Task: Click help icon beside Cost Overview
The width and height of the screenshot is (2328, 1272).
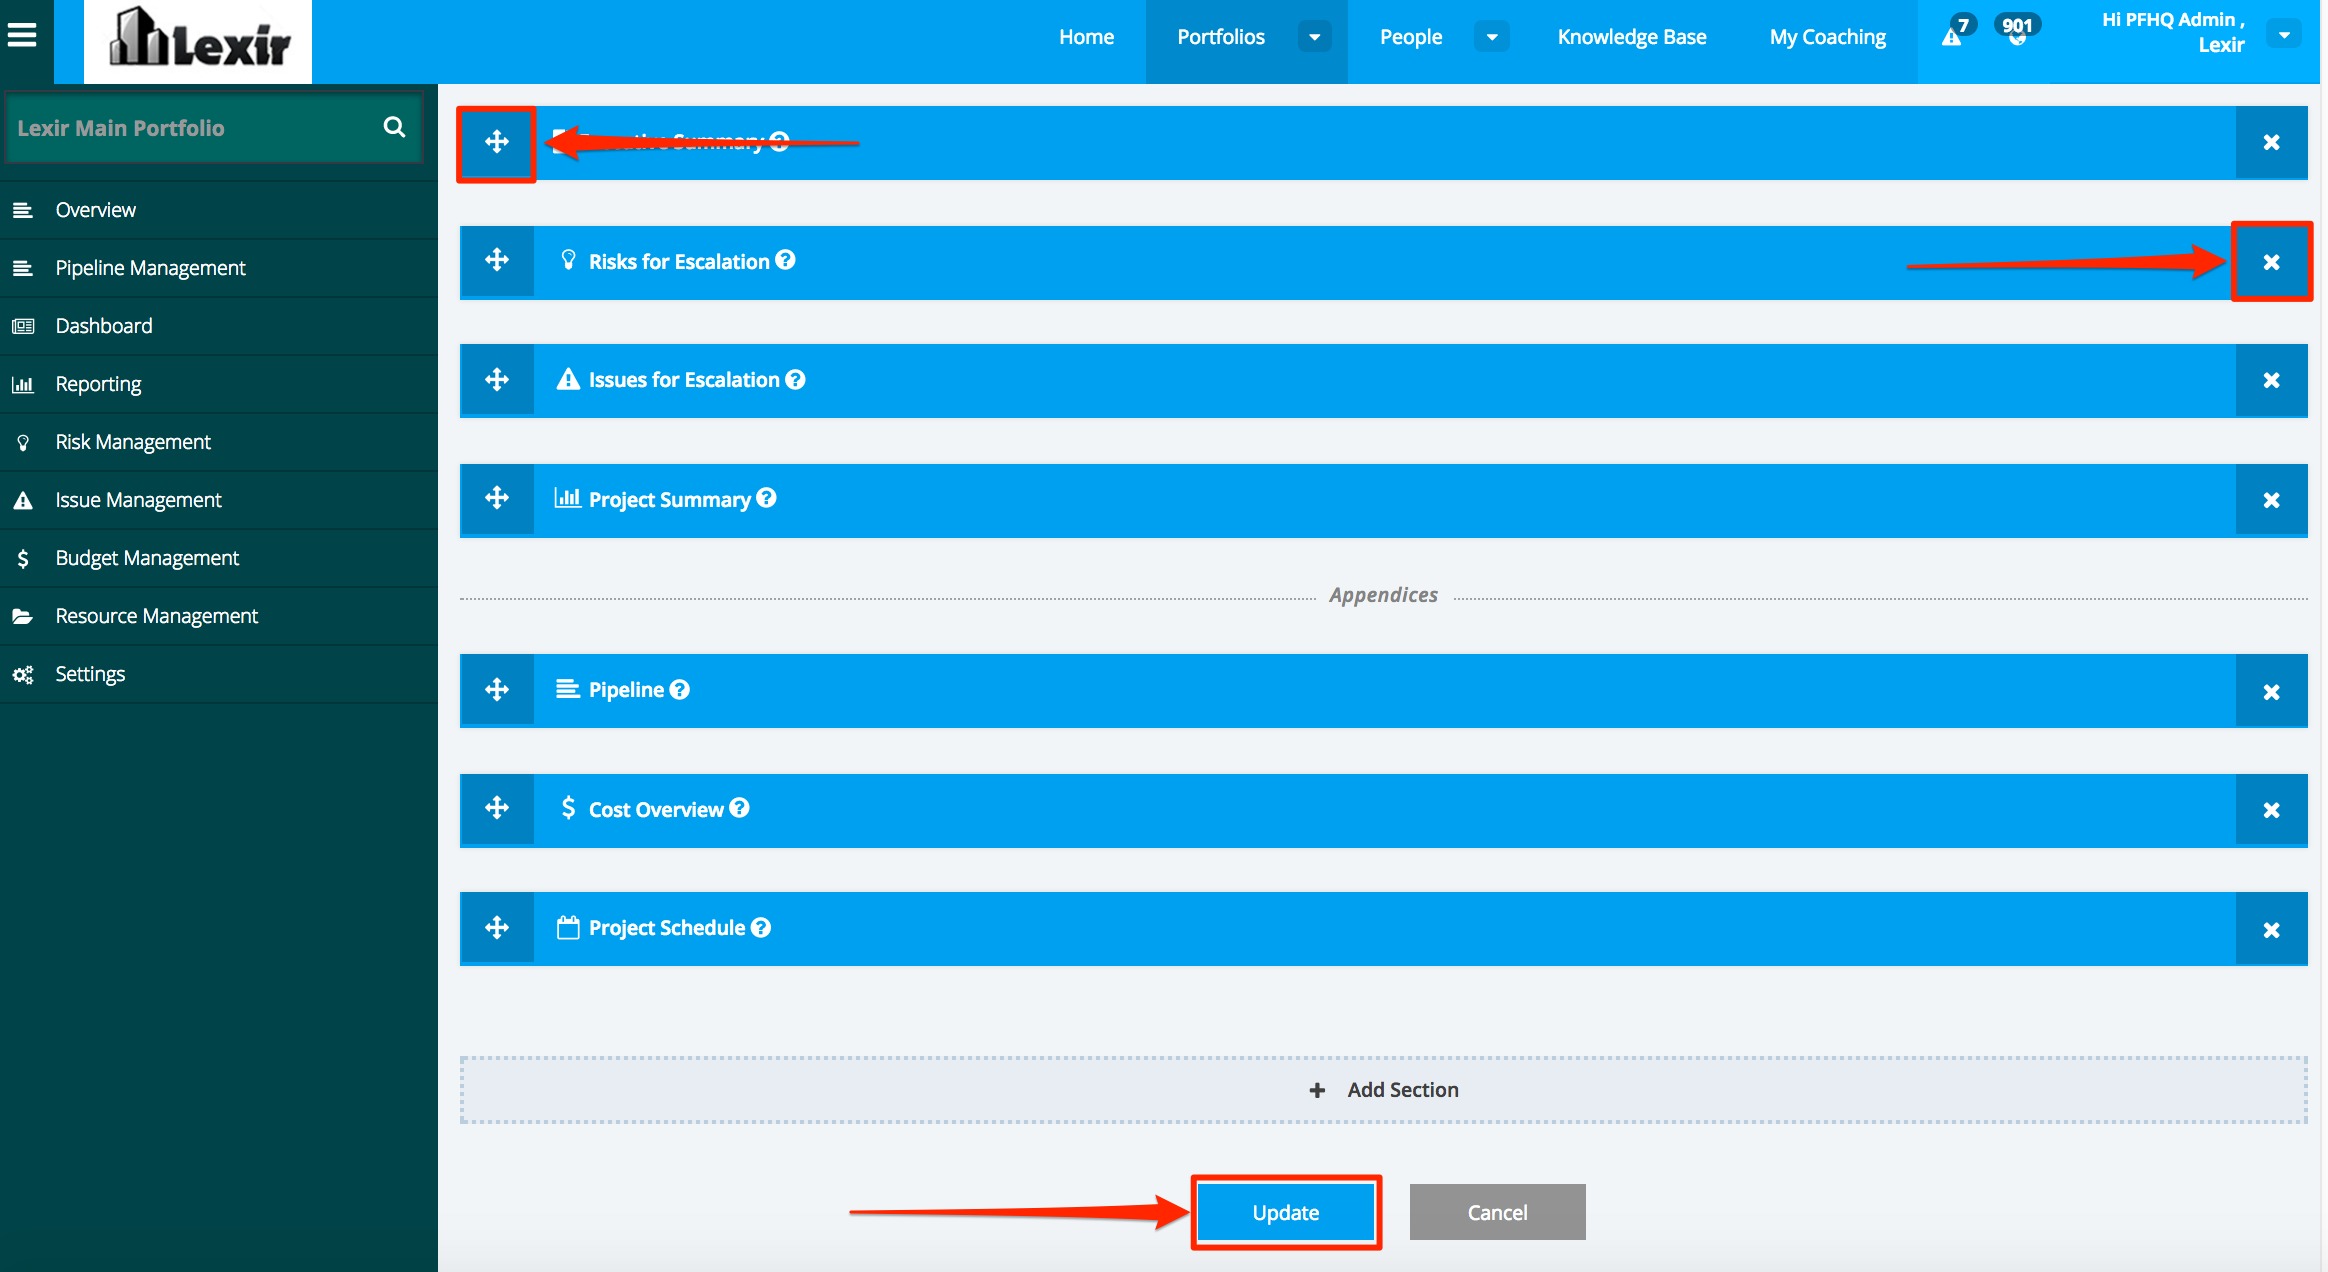Action: pos(739,808)
